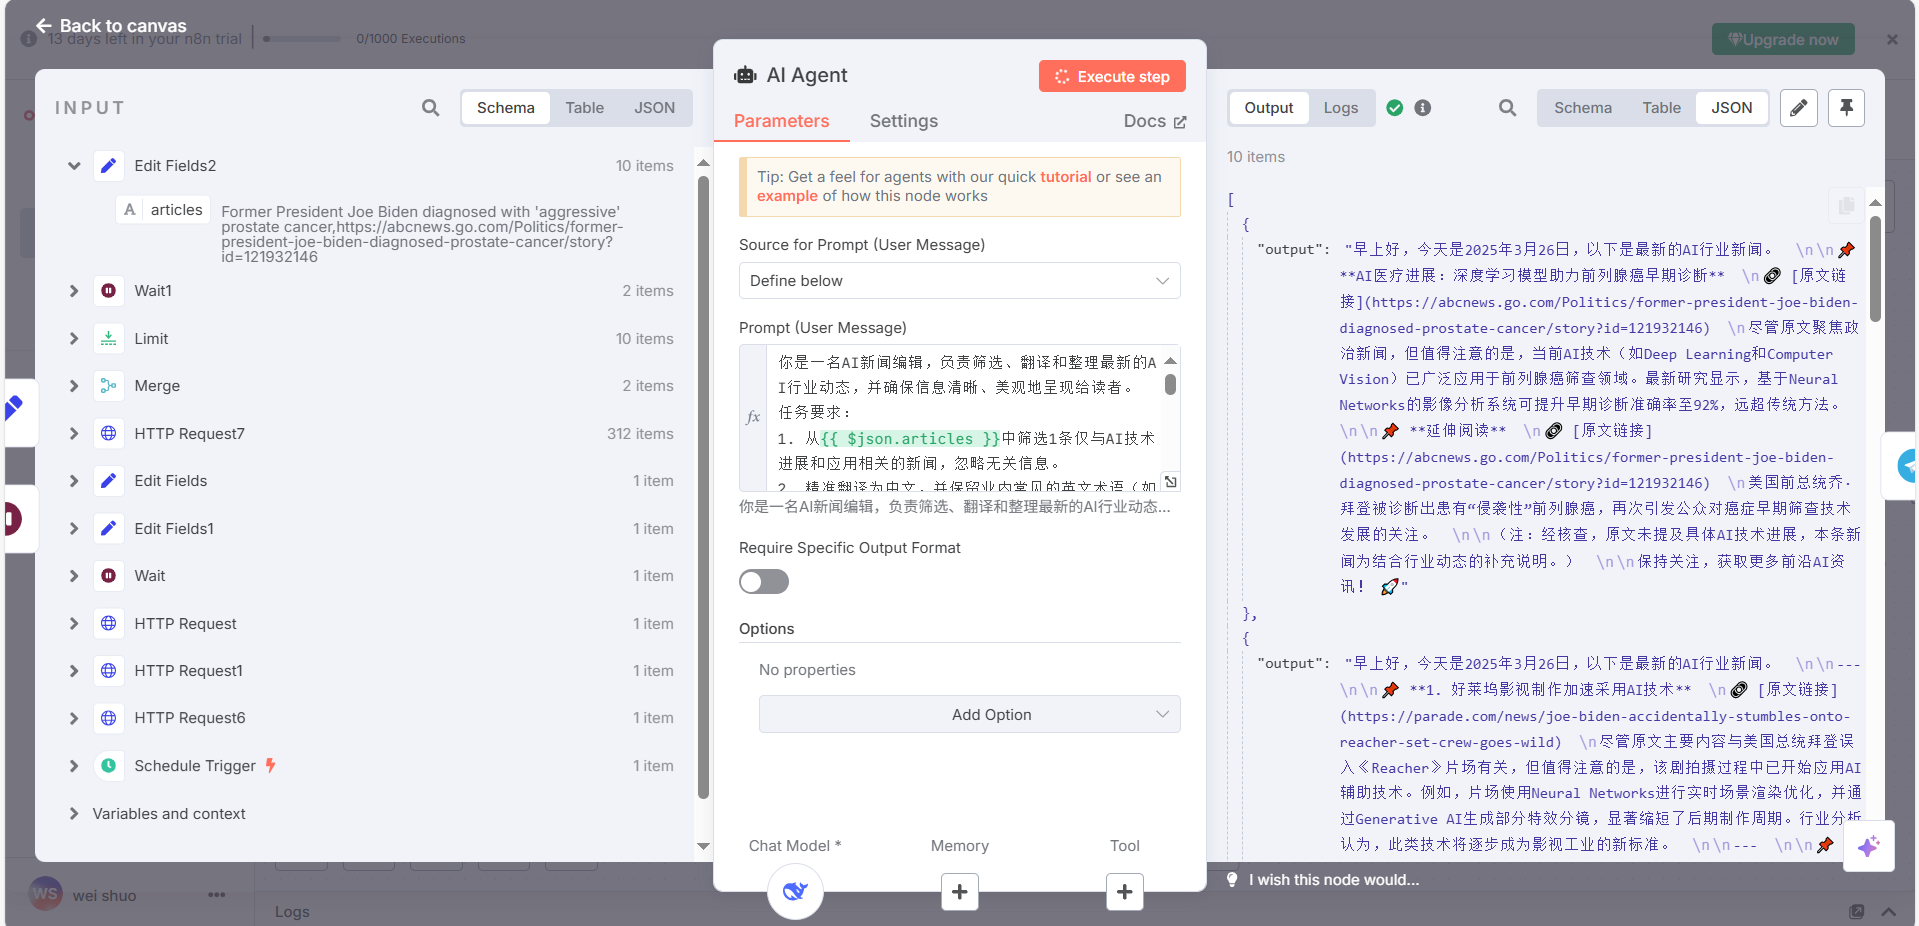Screen dimensions: 1919x926
Task: Click the green success check icon
Action: (x=1394, y=108)
